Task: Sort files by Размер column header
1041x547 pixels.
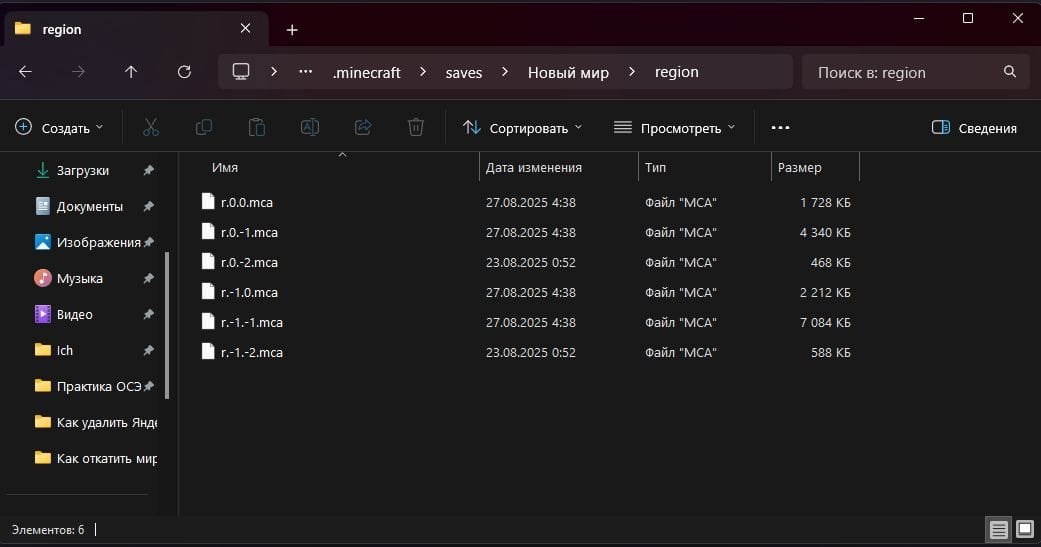Action: (800, 168)
